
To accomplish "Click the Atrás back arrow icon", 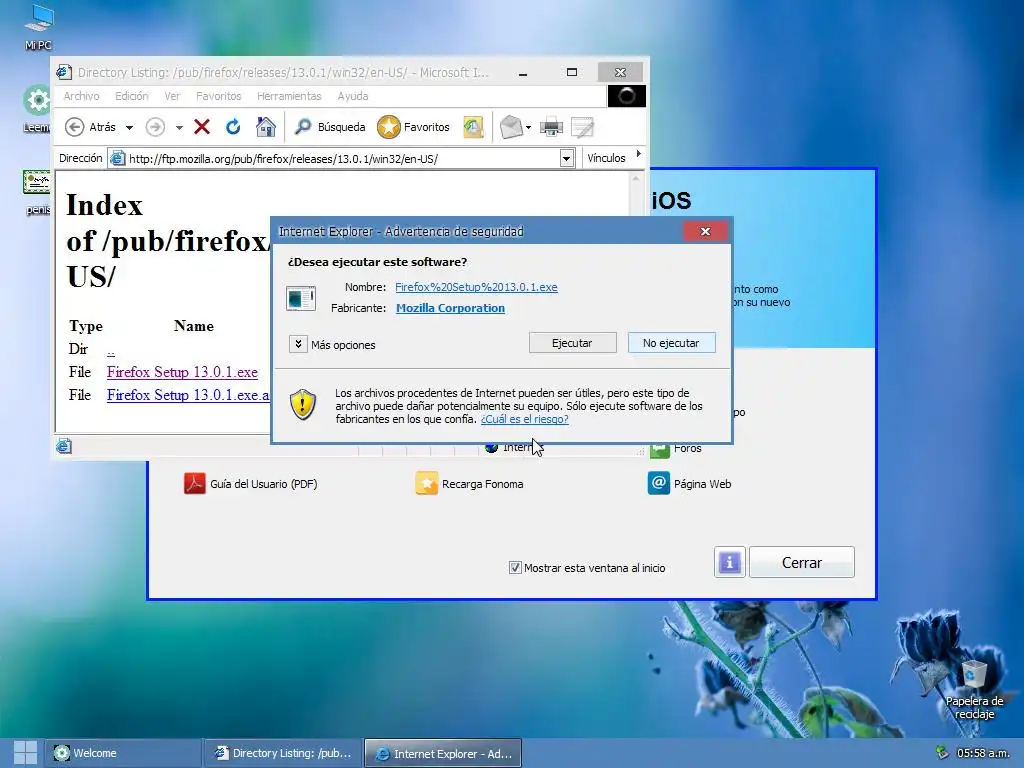I will (x=74, y=127).
